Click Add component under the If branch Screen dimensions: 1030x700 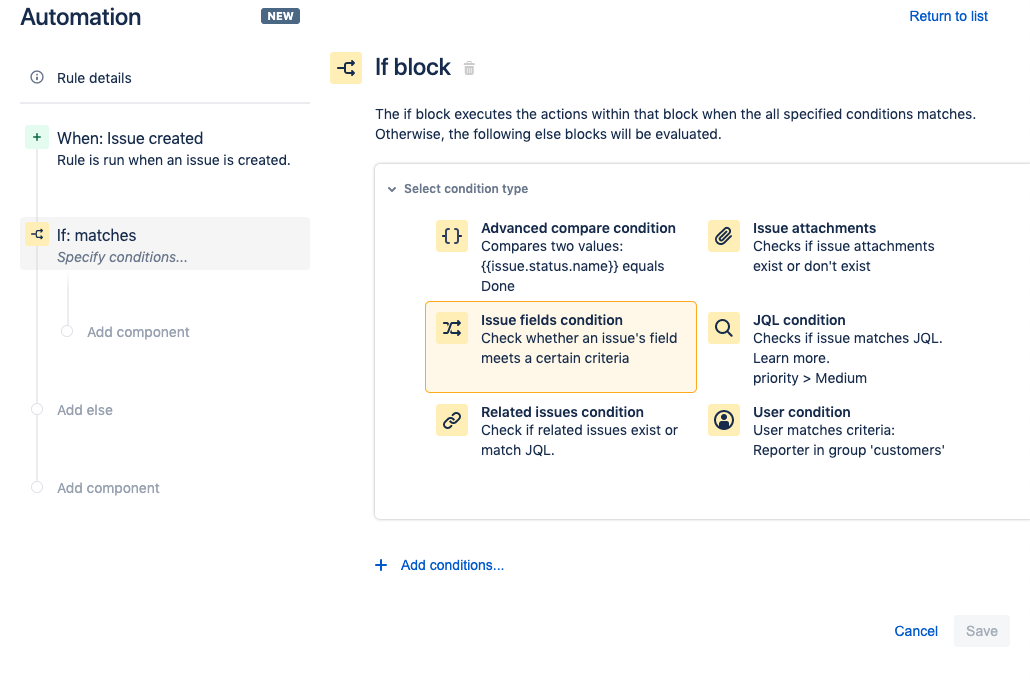pos(137,331)
